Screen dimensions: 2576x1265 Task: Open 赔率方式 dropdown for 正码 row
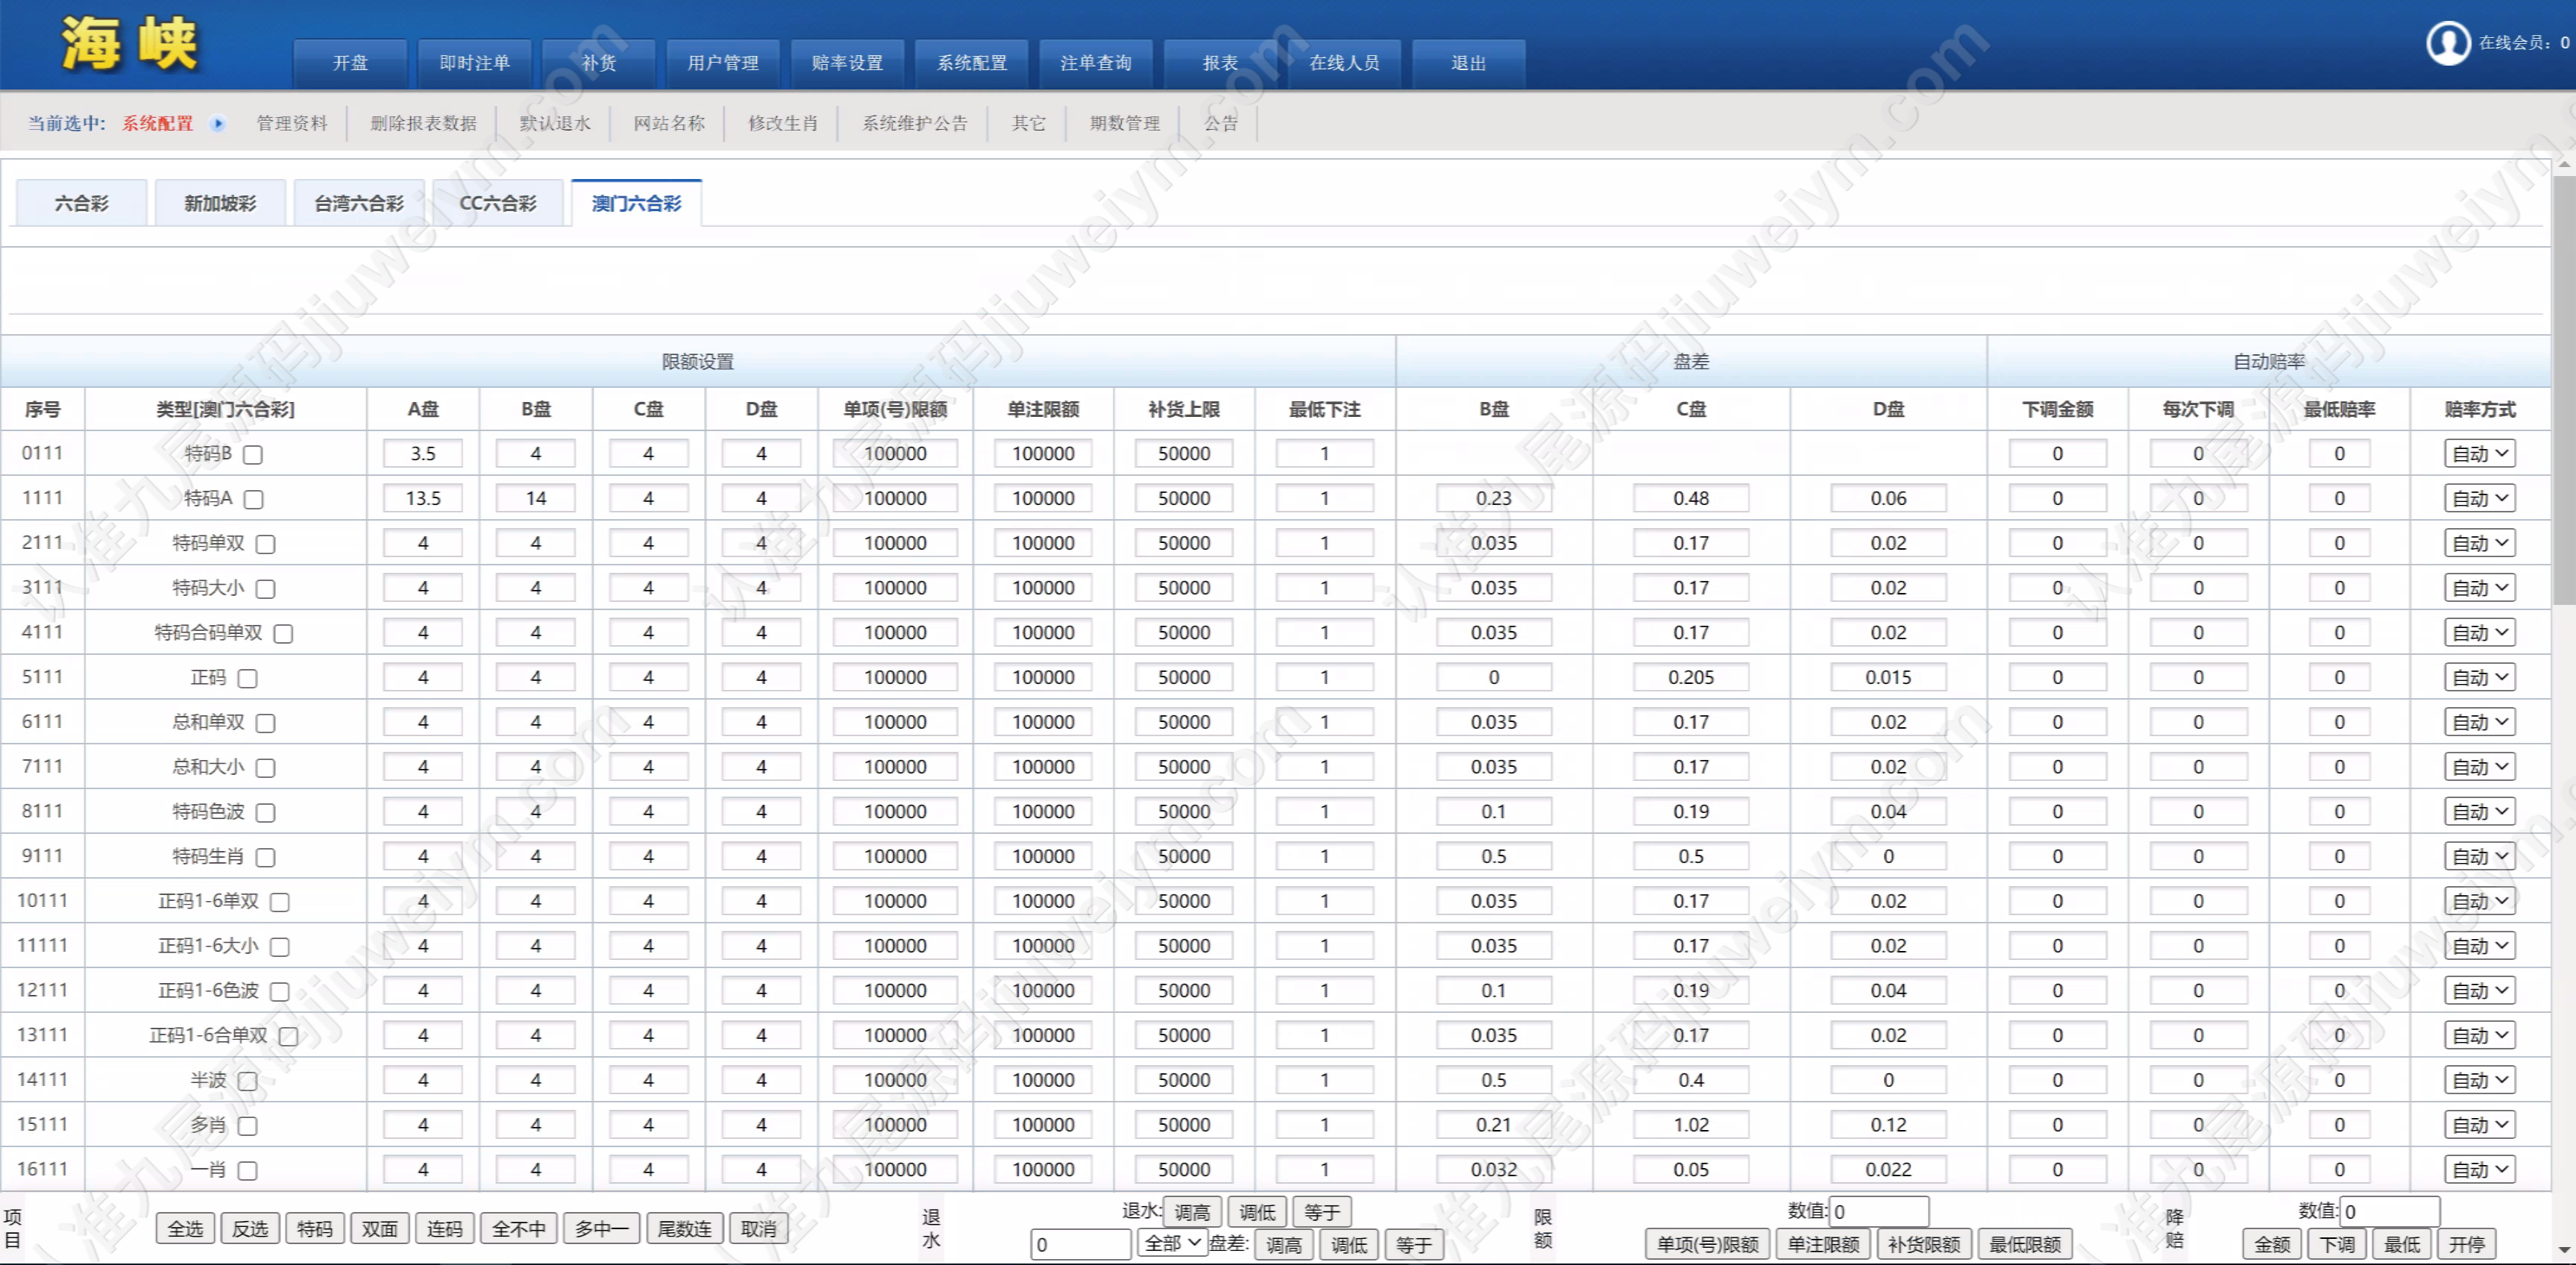pyautogui.click(x=2479, y=678)
